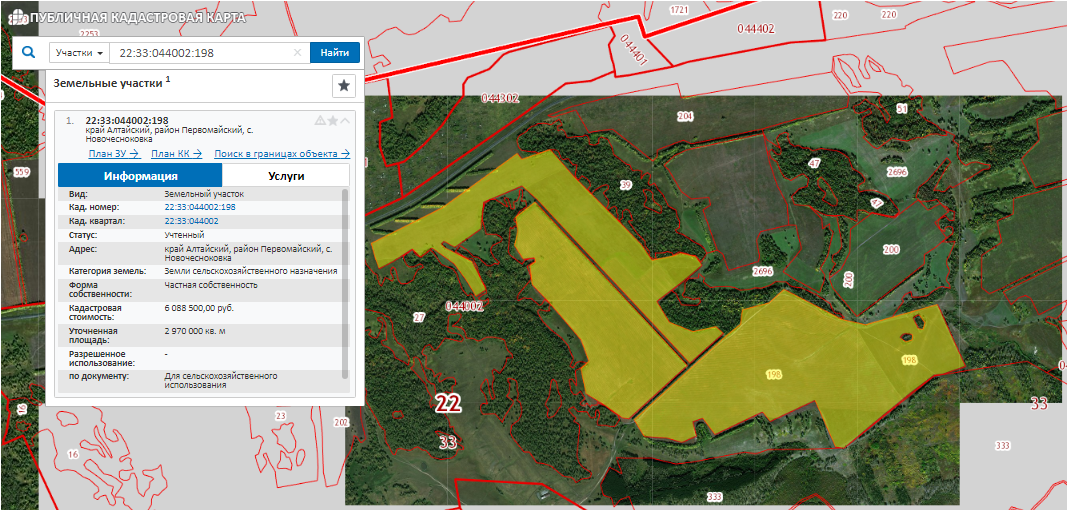Click map quarter label 044402
Screen dimensions: 1068x511
pyautogui.click(x=755, y=29)
